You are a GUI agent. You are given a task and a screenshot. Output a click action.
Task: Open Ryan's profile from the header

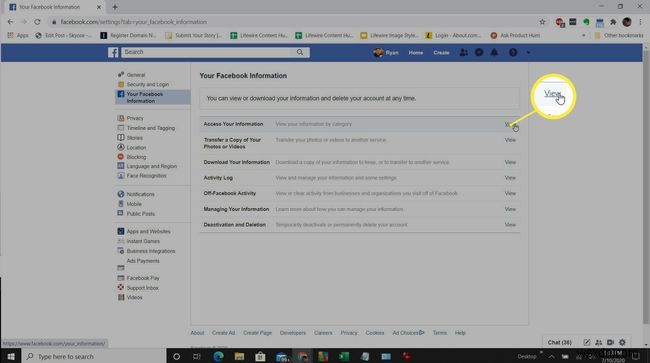[x=386, y=53]
